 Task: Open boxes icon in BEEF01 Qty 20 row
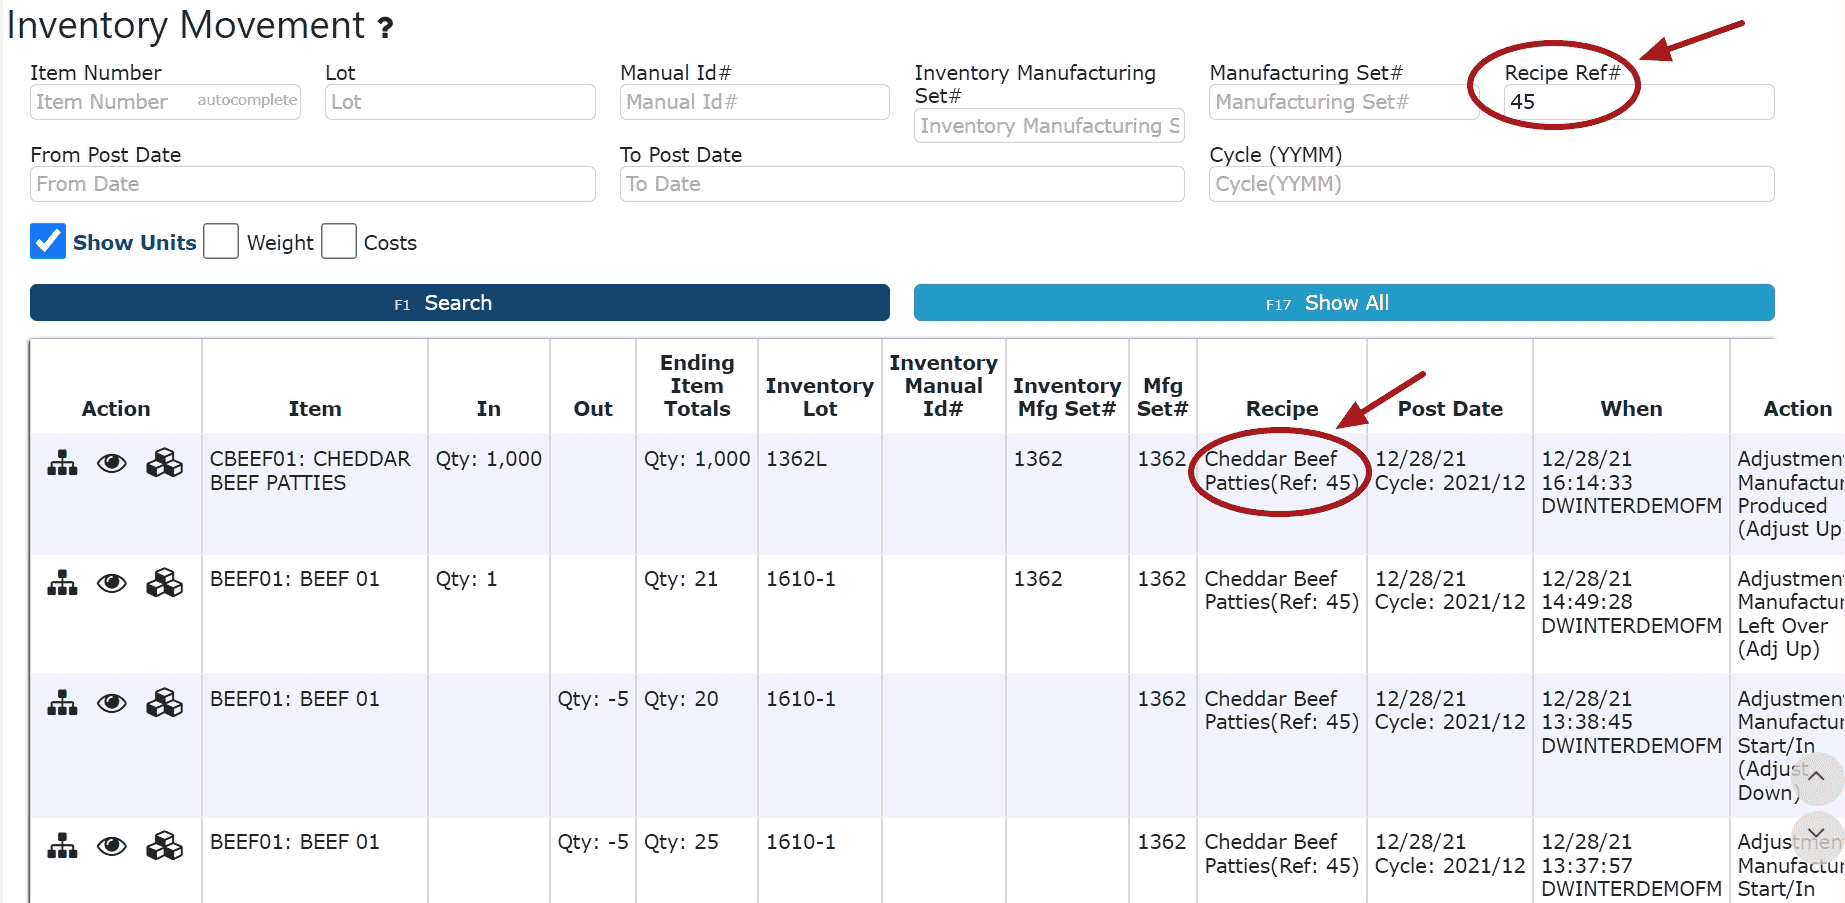point(165,703)
